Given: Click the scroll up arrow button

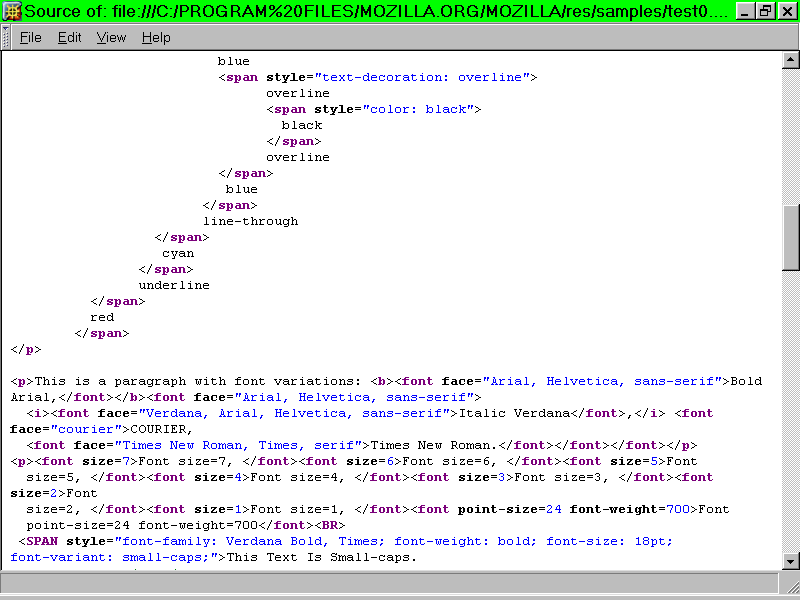Looking at the screenshot, I should click(790, 61).
